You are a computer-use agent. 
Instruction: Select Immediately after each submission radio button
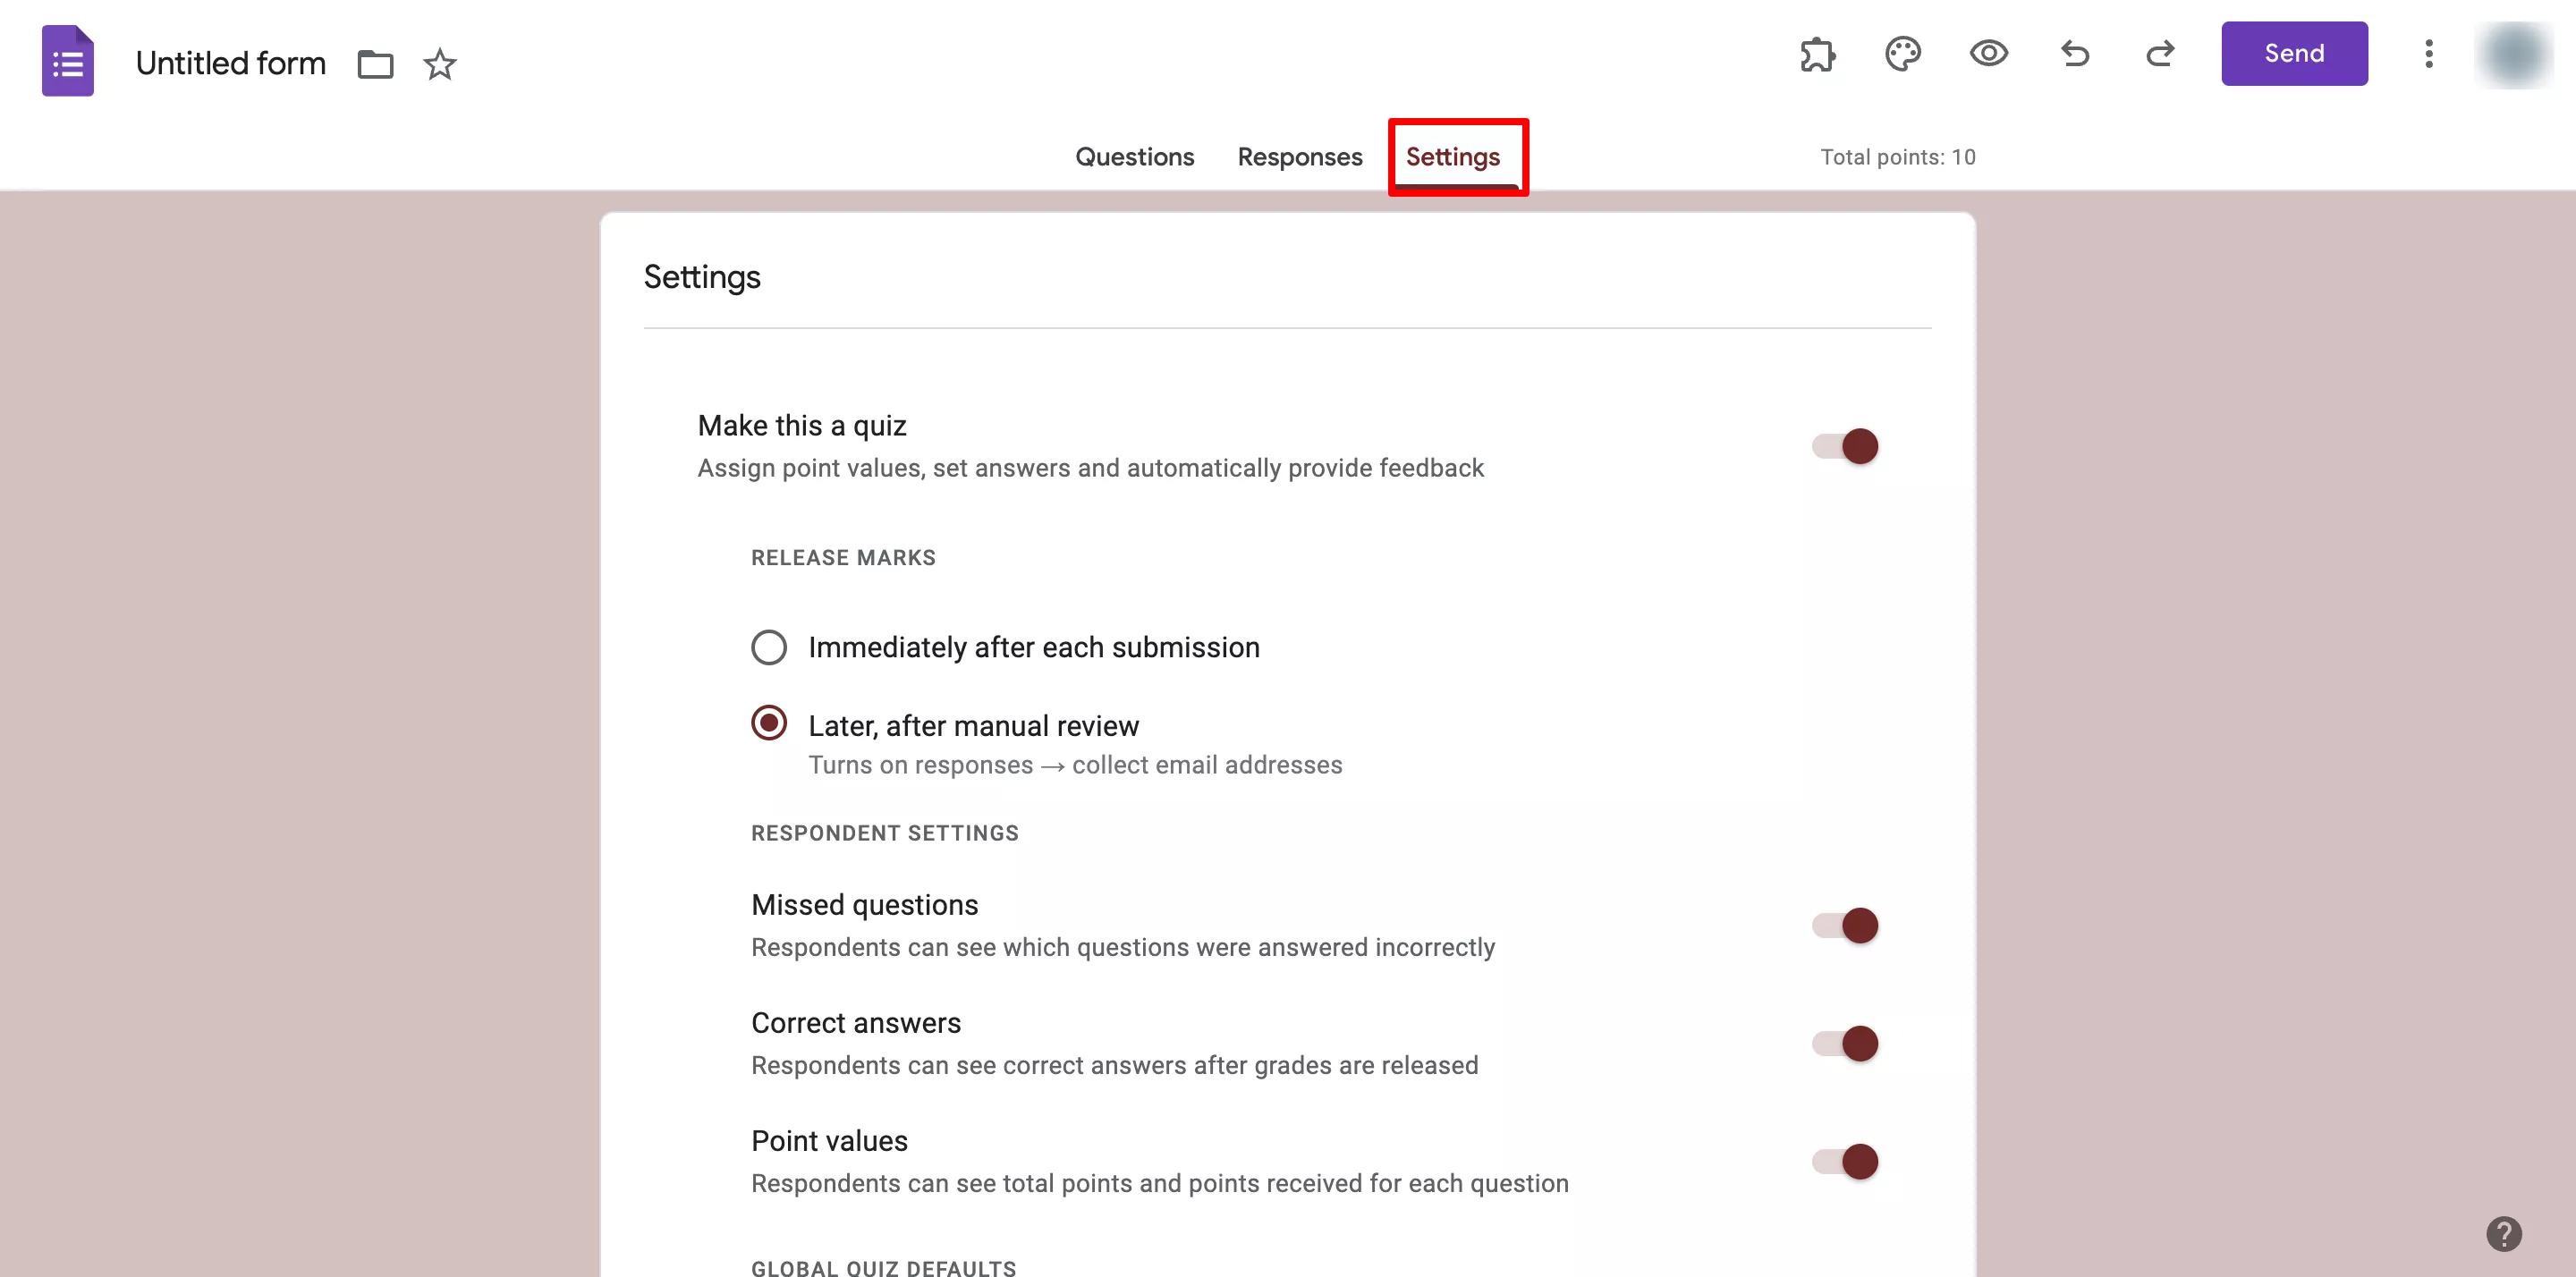coord(767,646)
